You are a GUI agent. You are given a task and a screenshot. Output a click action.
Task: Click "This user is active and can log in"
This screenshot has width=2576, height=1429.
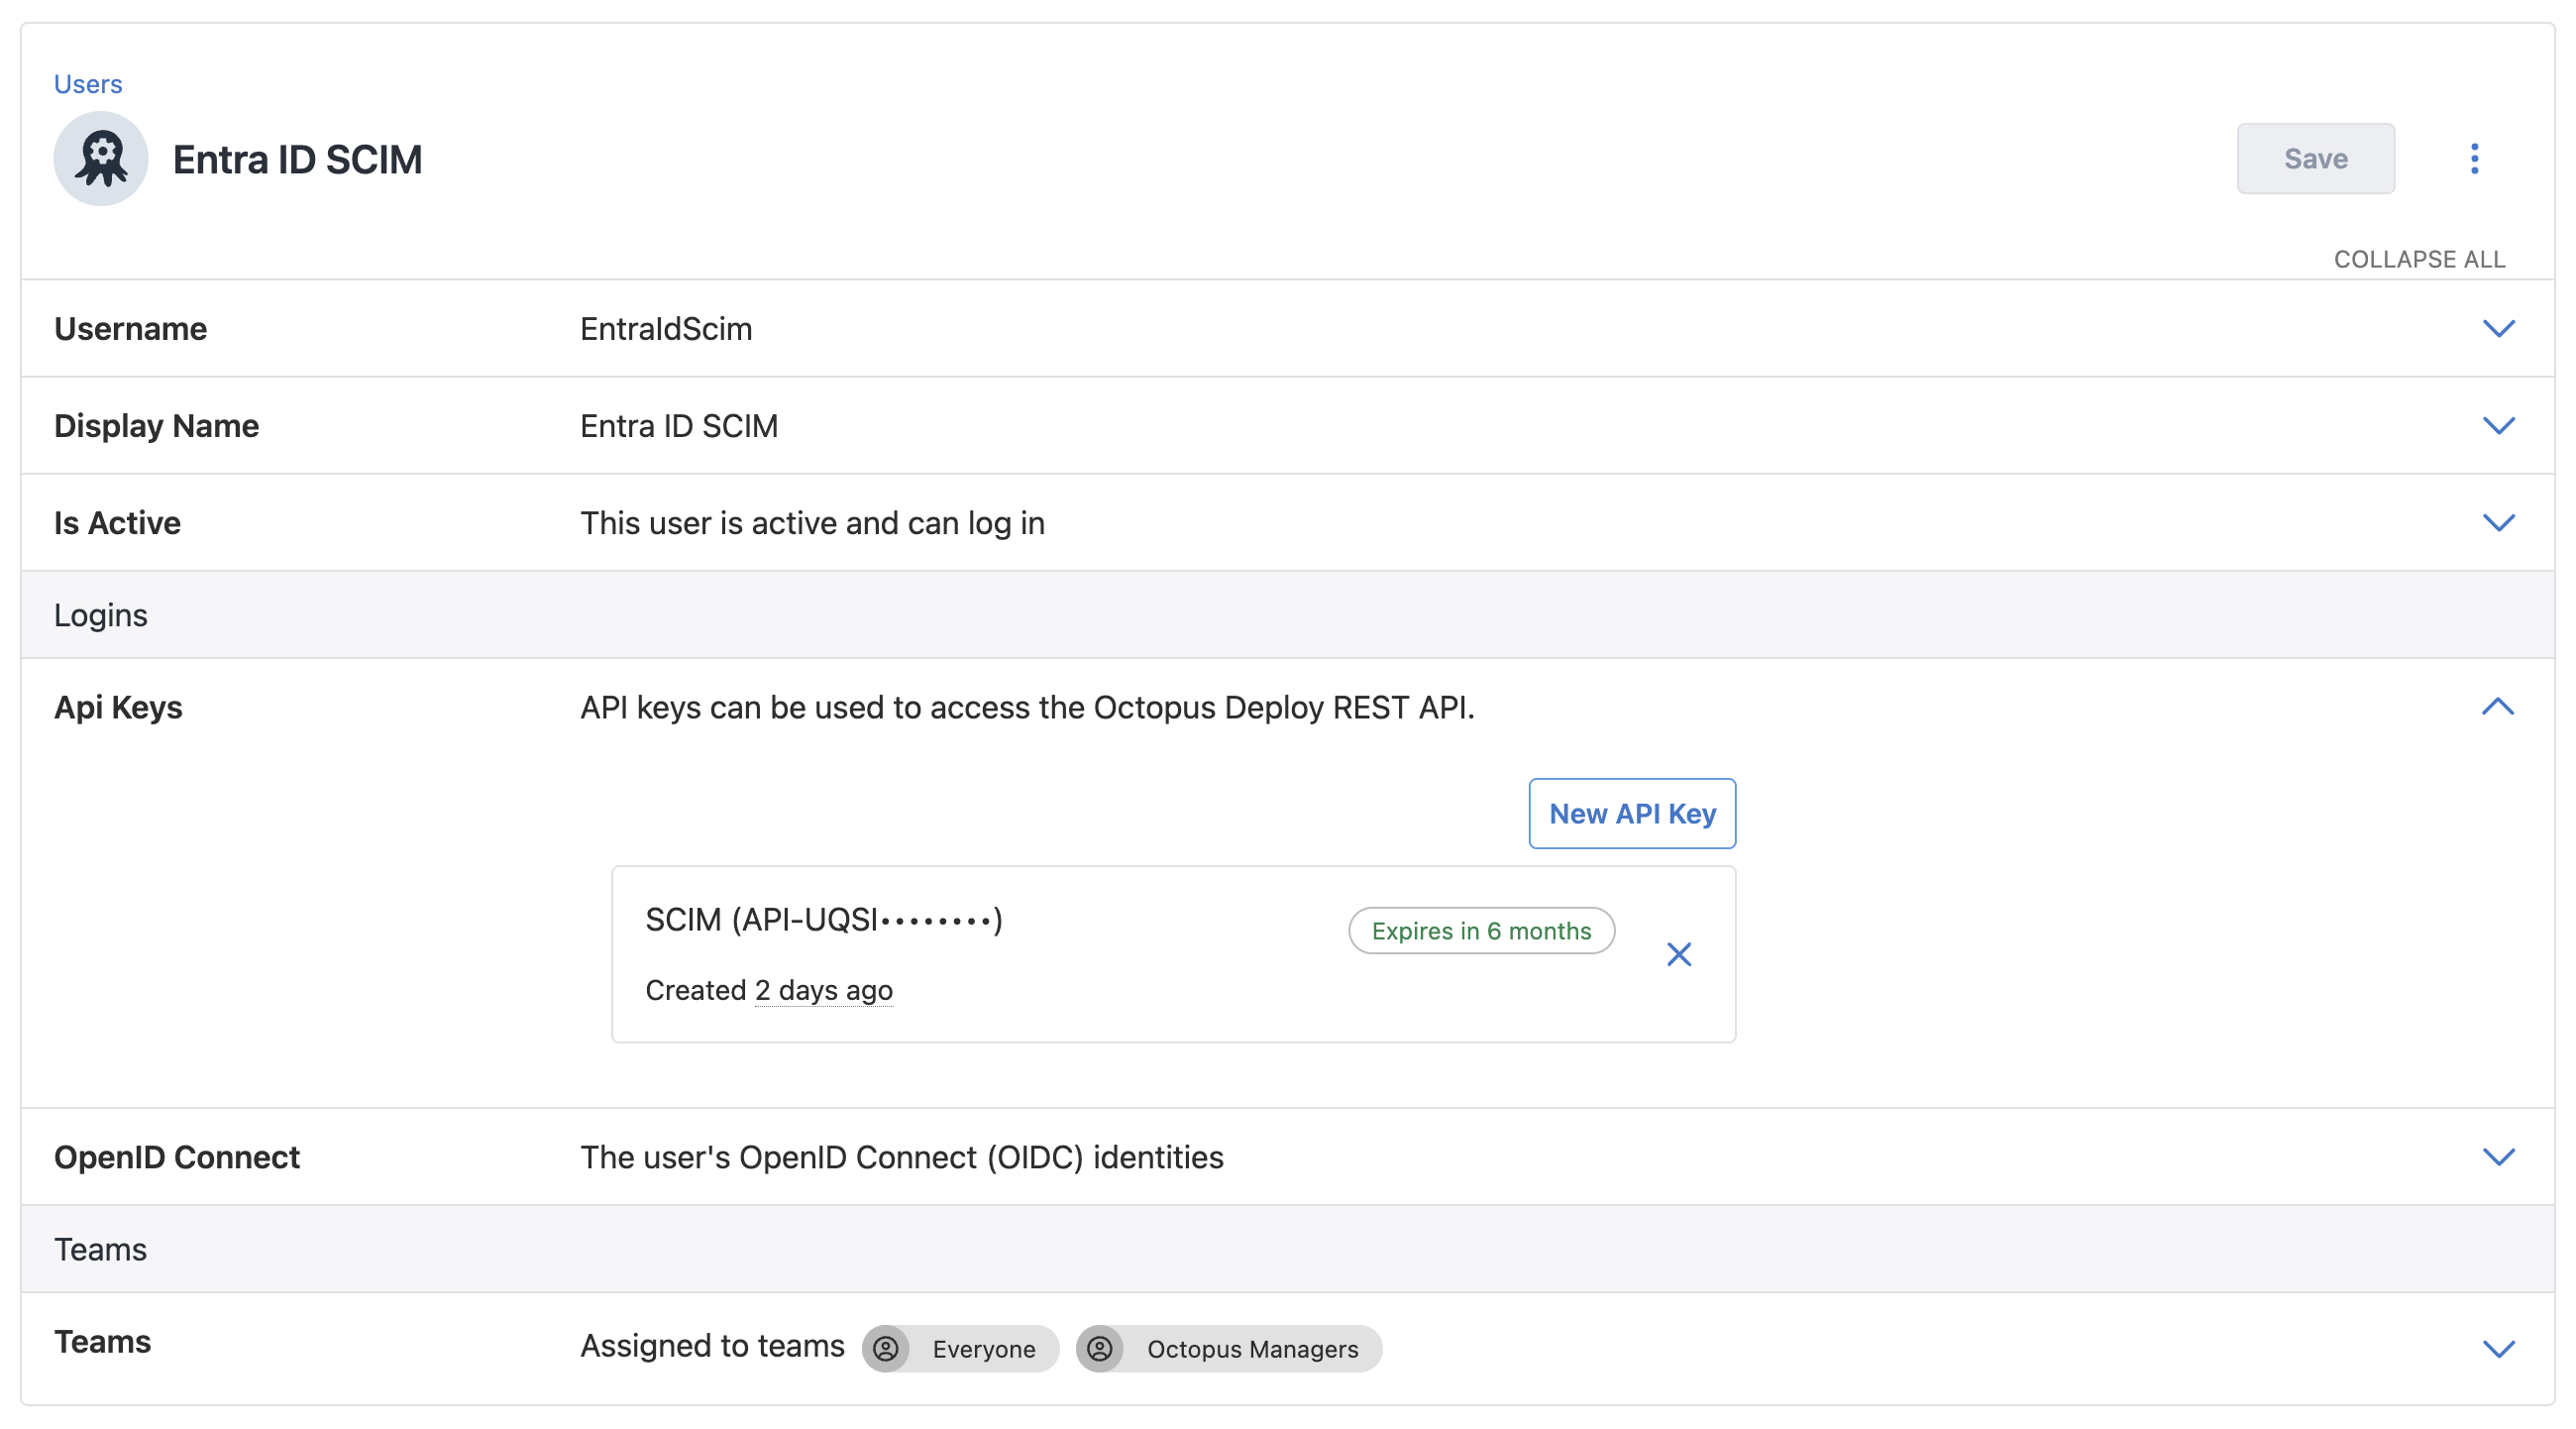point(812,523)
